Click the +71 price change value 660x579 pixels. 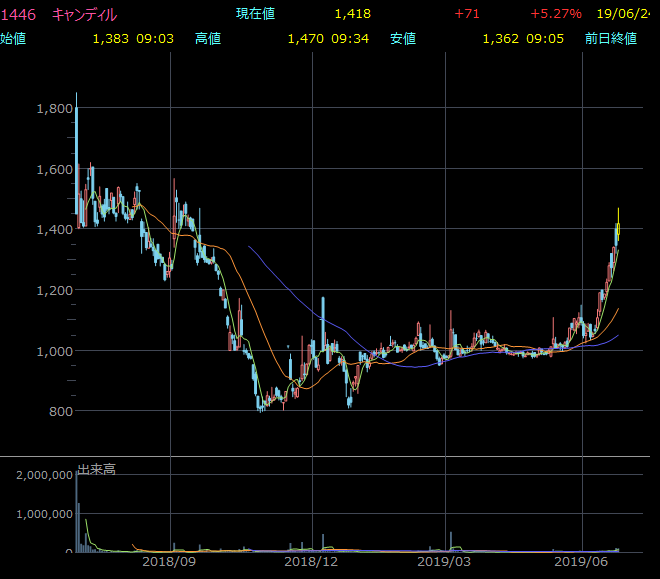pos(467,15)
